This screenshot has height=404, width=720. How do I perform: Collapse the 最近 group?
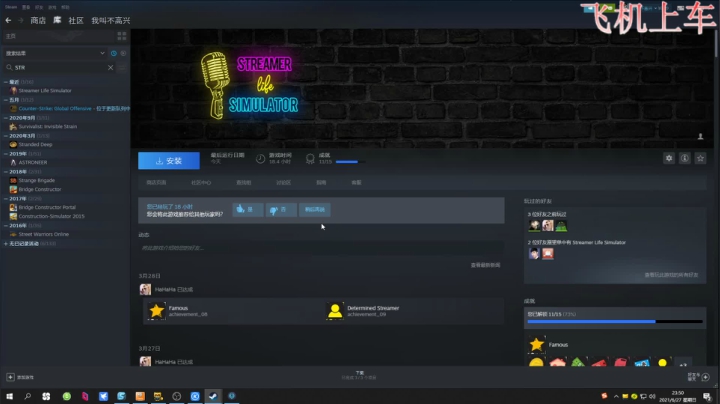coord(6,82)
